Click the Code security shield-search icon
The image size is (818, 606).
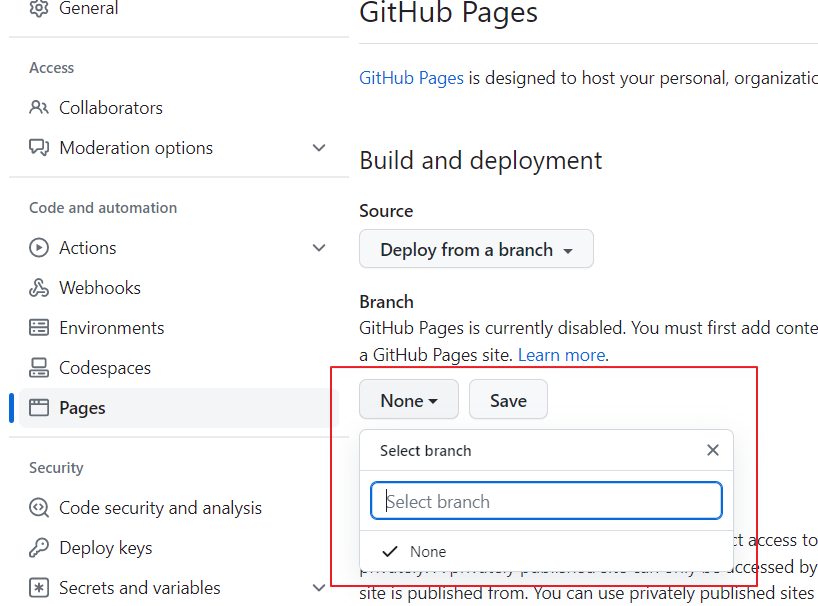tap(39, 507)
